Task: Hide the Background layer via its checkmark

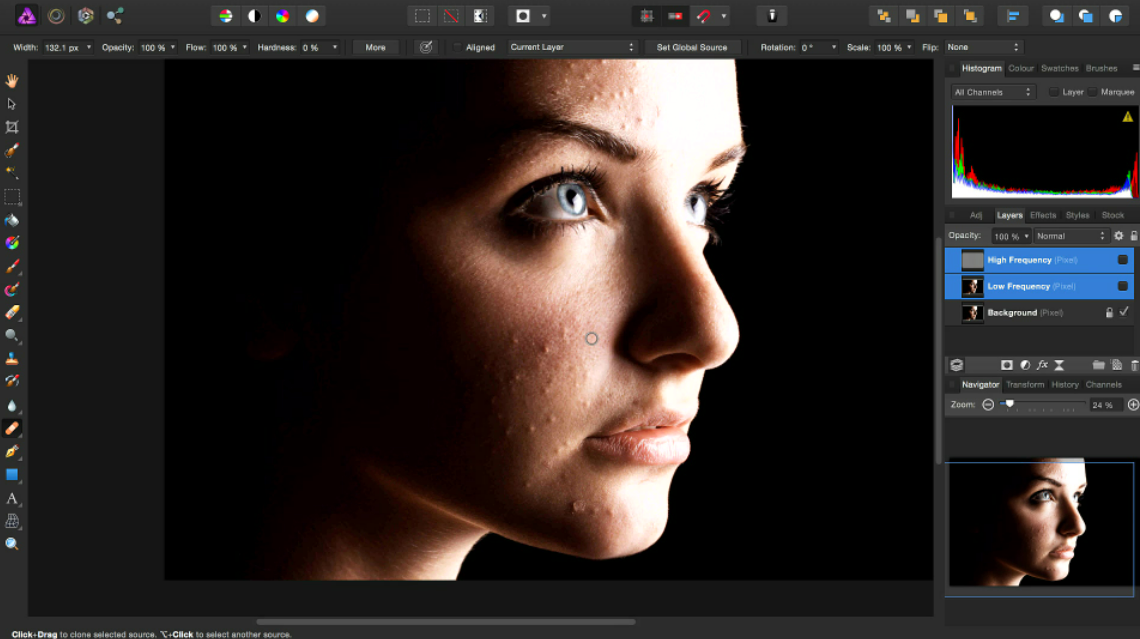Action: pos(1124,312)
